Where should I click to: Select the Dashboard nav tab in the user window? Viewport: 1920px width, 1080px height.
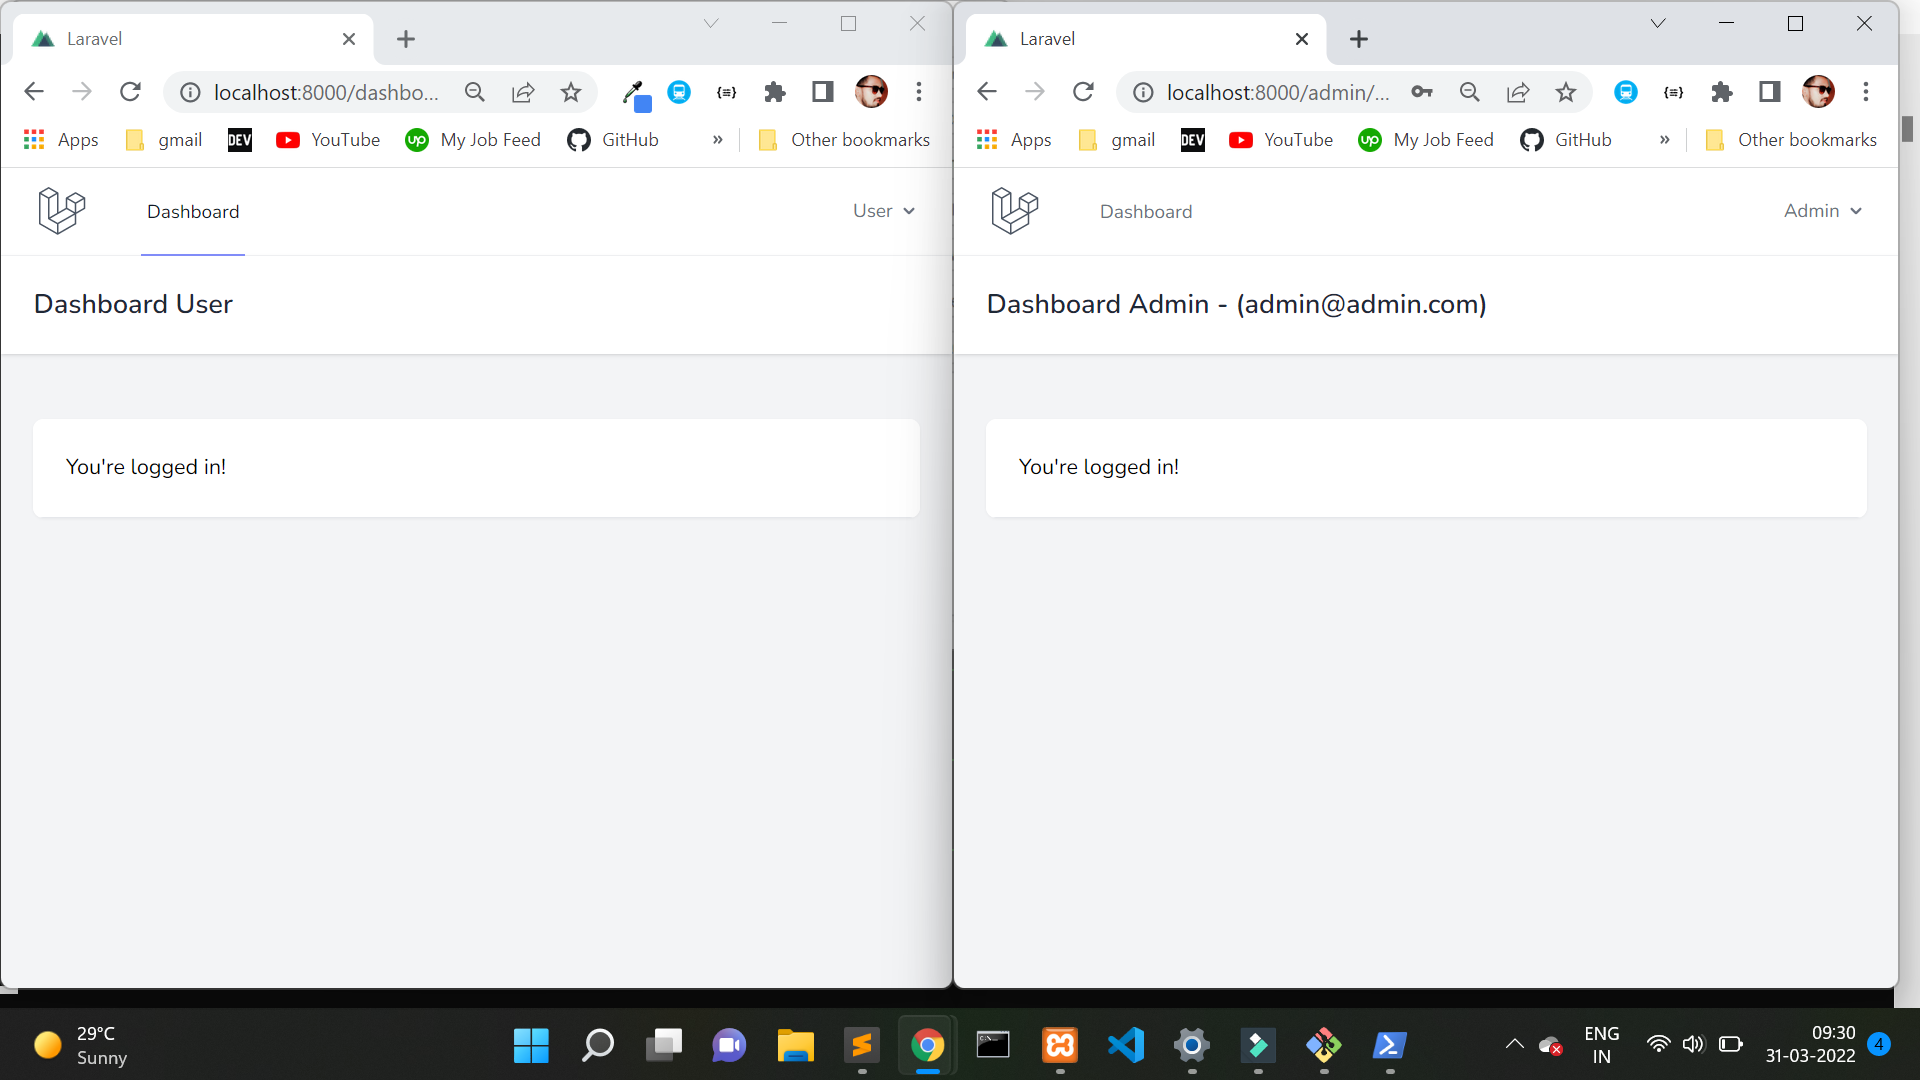click(193, 212)
